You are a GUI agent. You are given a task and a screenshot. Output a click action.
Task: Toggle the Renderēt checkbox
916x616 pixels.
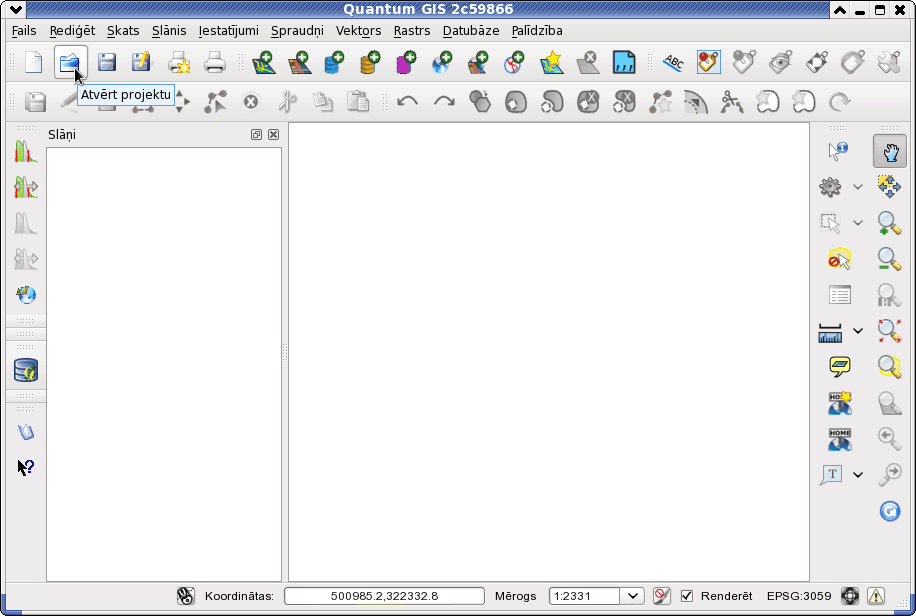coord(687,596)
